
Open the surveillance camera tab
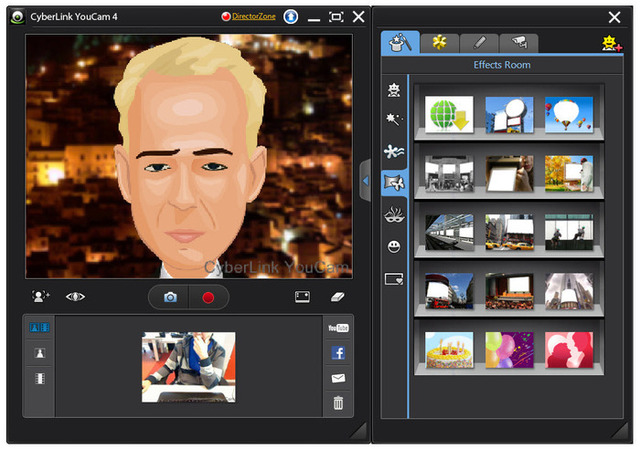pos(519,43)
